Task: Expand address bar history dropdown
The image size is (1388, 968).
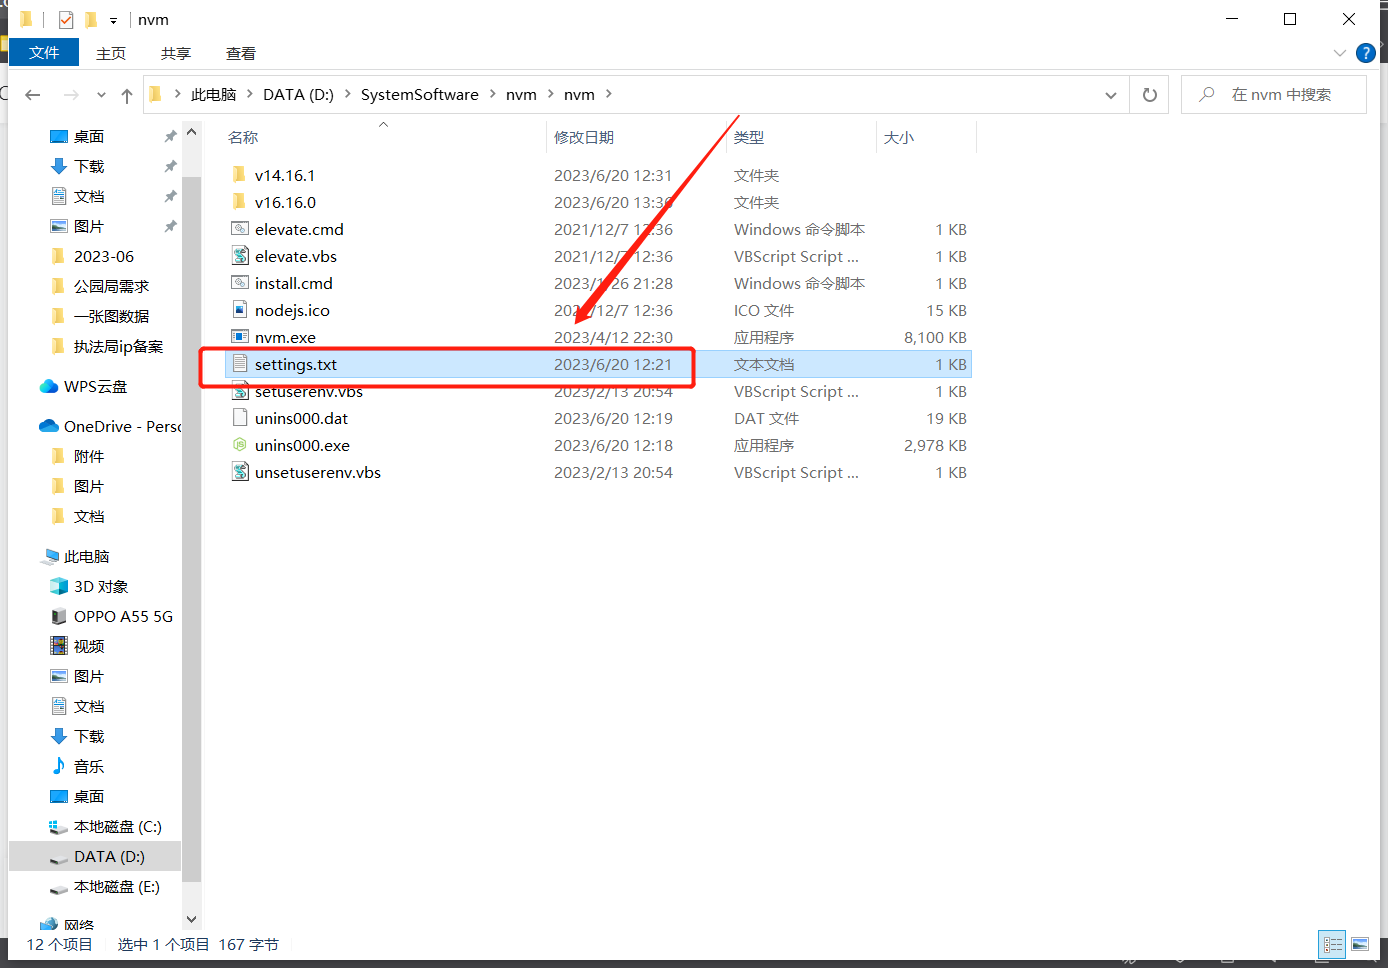Action: coord(1111,95)
